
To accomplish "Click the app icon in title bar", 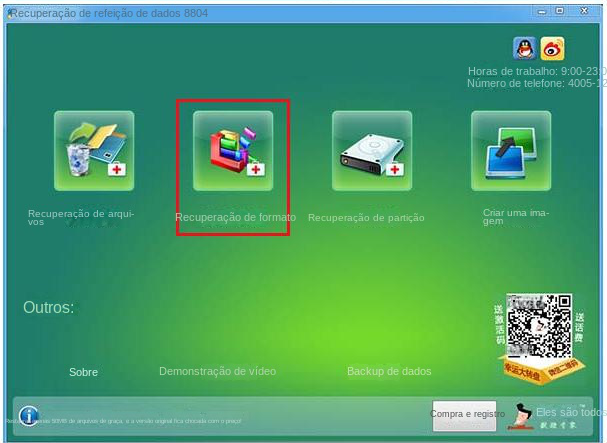I will coord(9,13).
